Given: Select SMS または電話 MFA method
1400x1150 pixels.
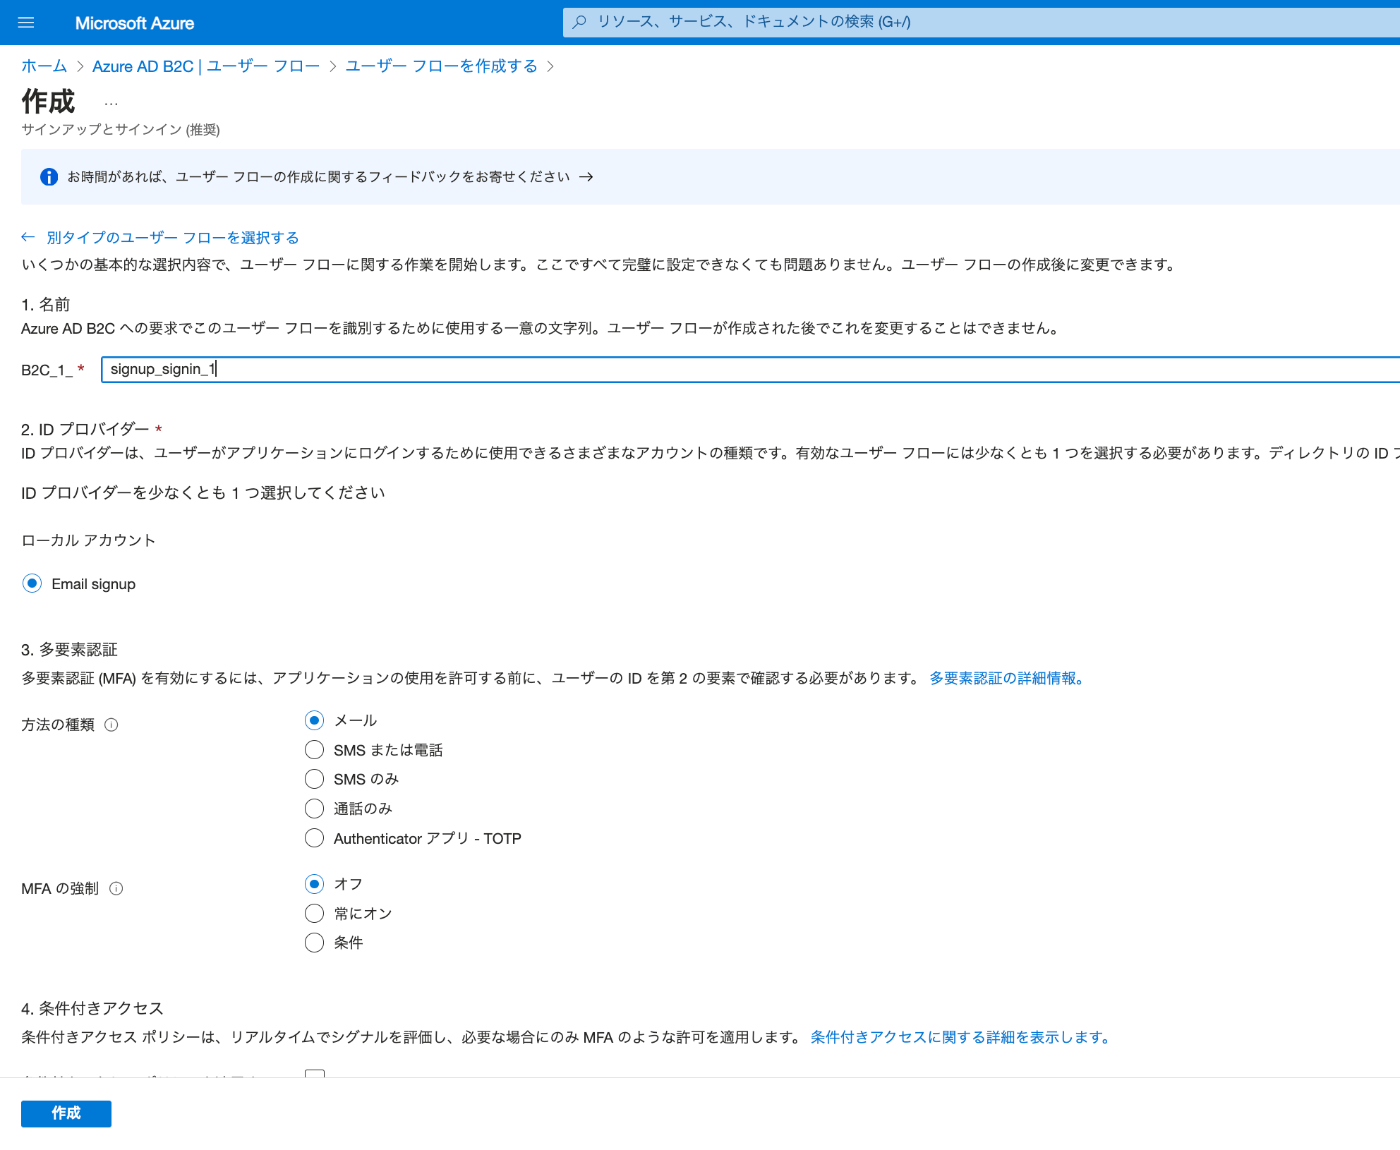Looking at the screenshot, I should tap(314, 750).
